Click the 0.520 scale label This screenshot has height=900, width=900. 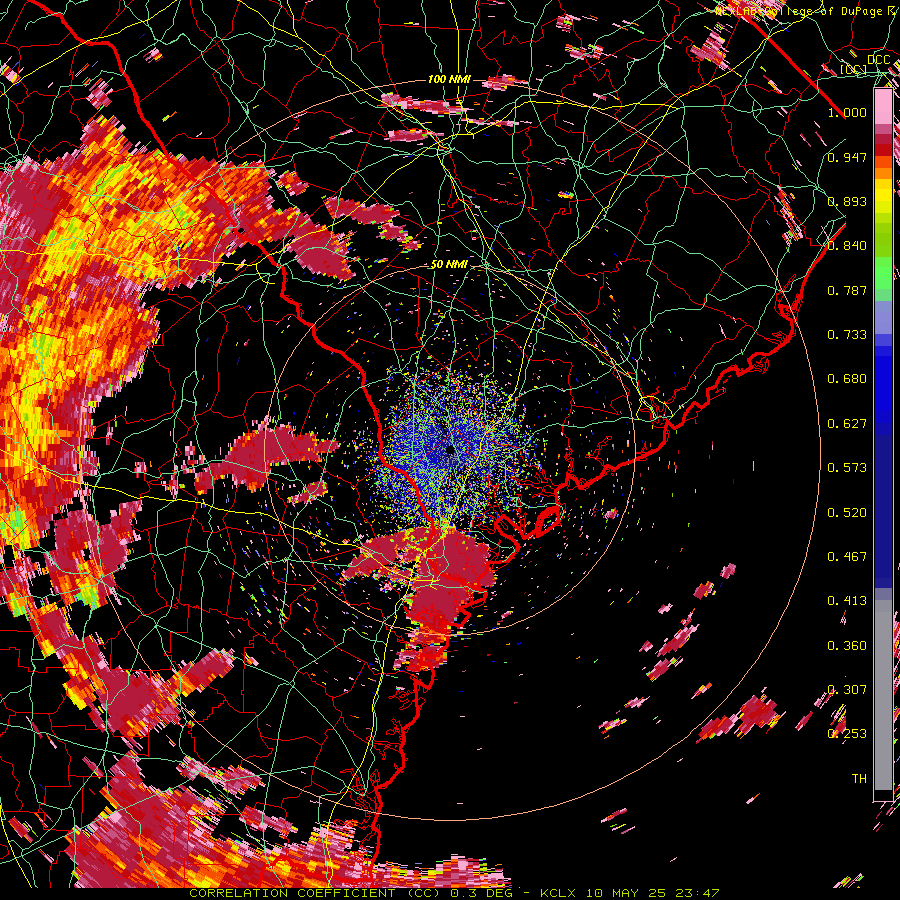pos(847,513)
